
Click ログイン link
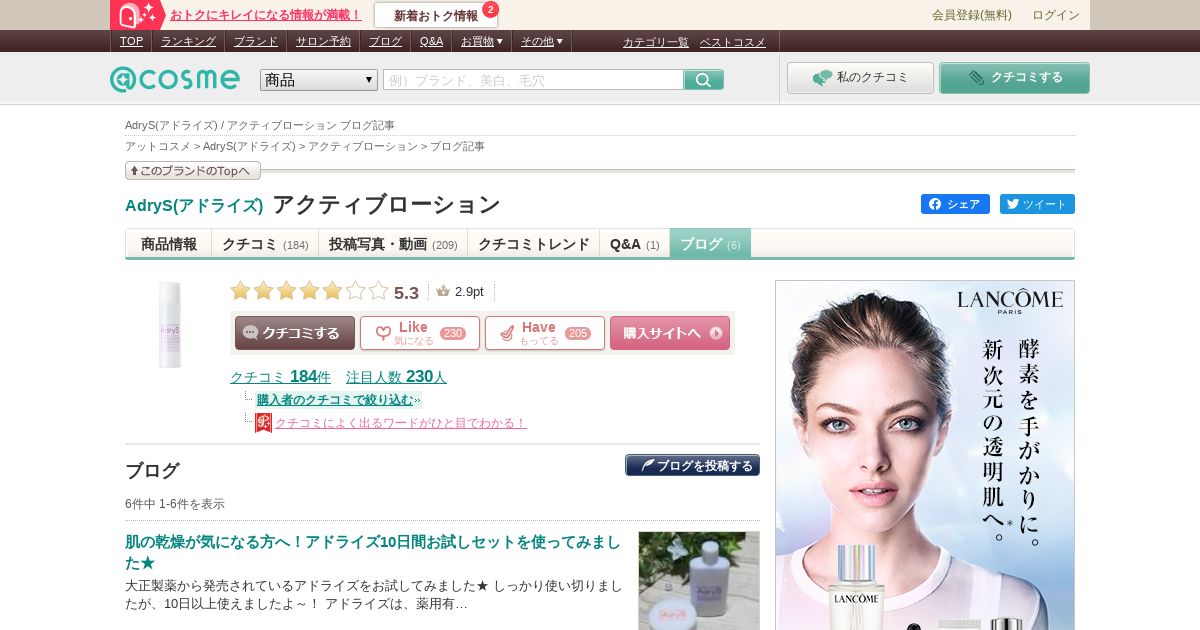pyautogui.click(x=1056, y=15)
